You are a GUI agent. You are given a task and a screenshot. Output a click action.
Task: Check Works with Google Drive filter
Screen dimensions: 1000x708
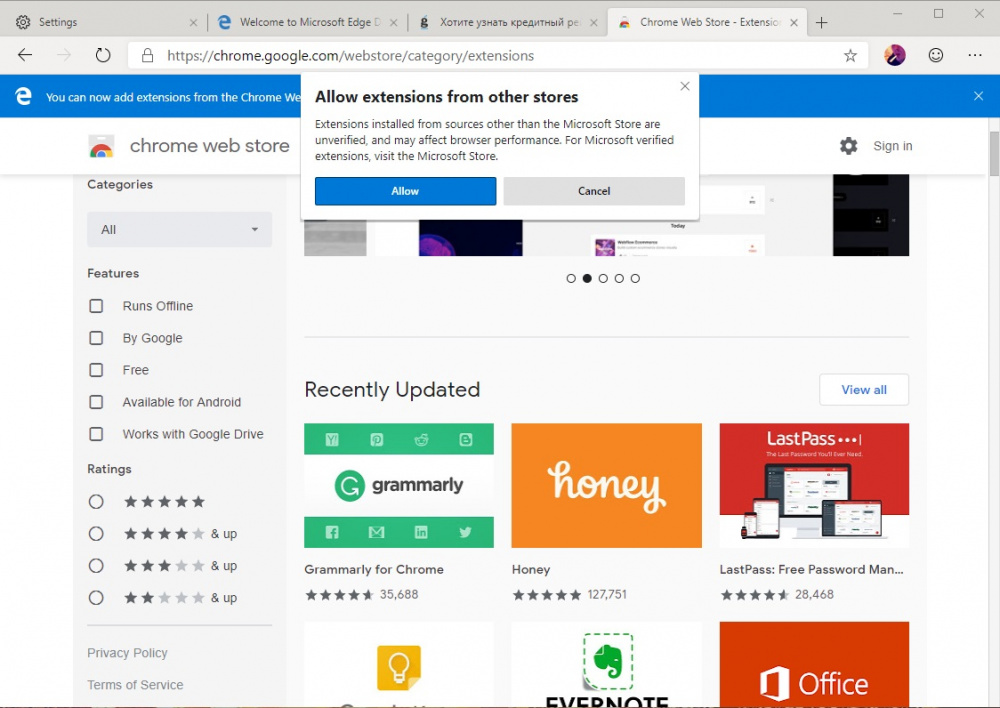[x=96, y=434]
